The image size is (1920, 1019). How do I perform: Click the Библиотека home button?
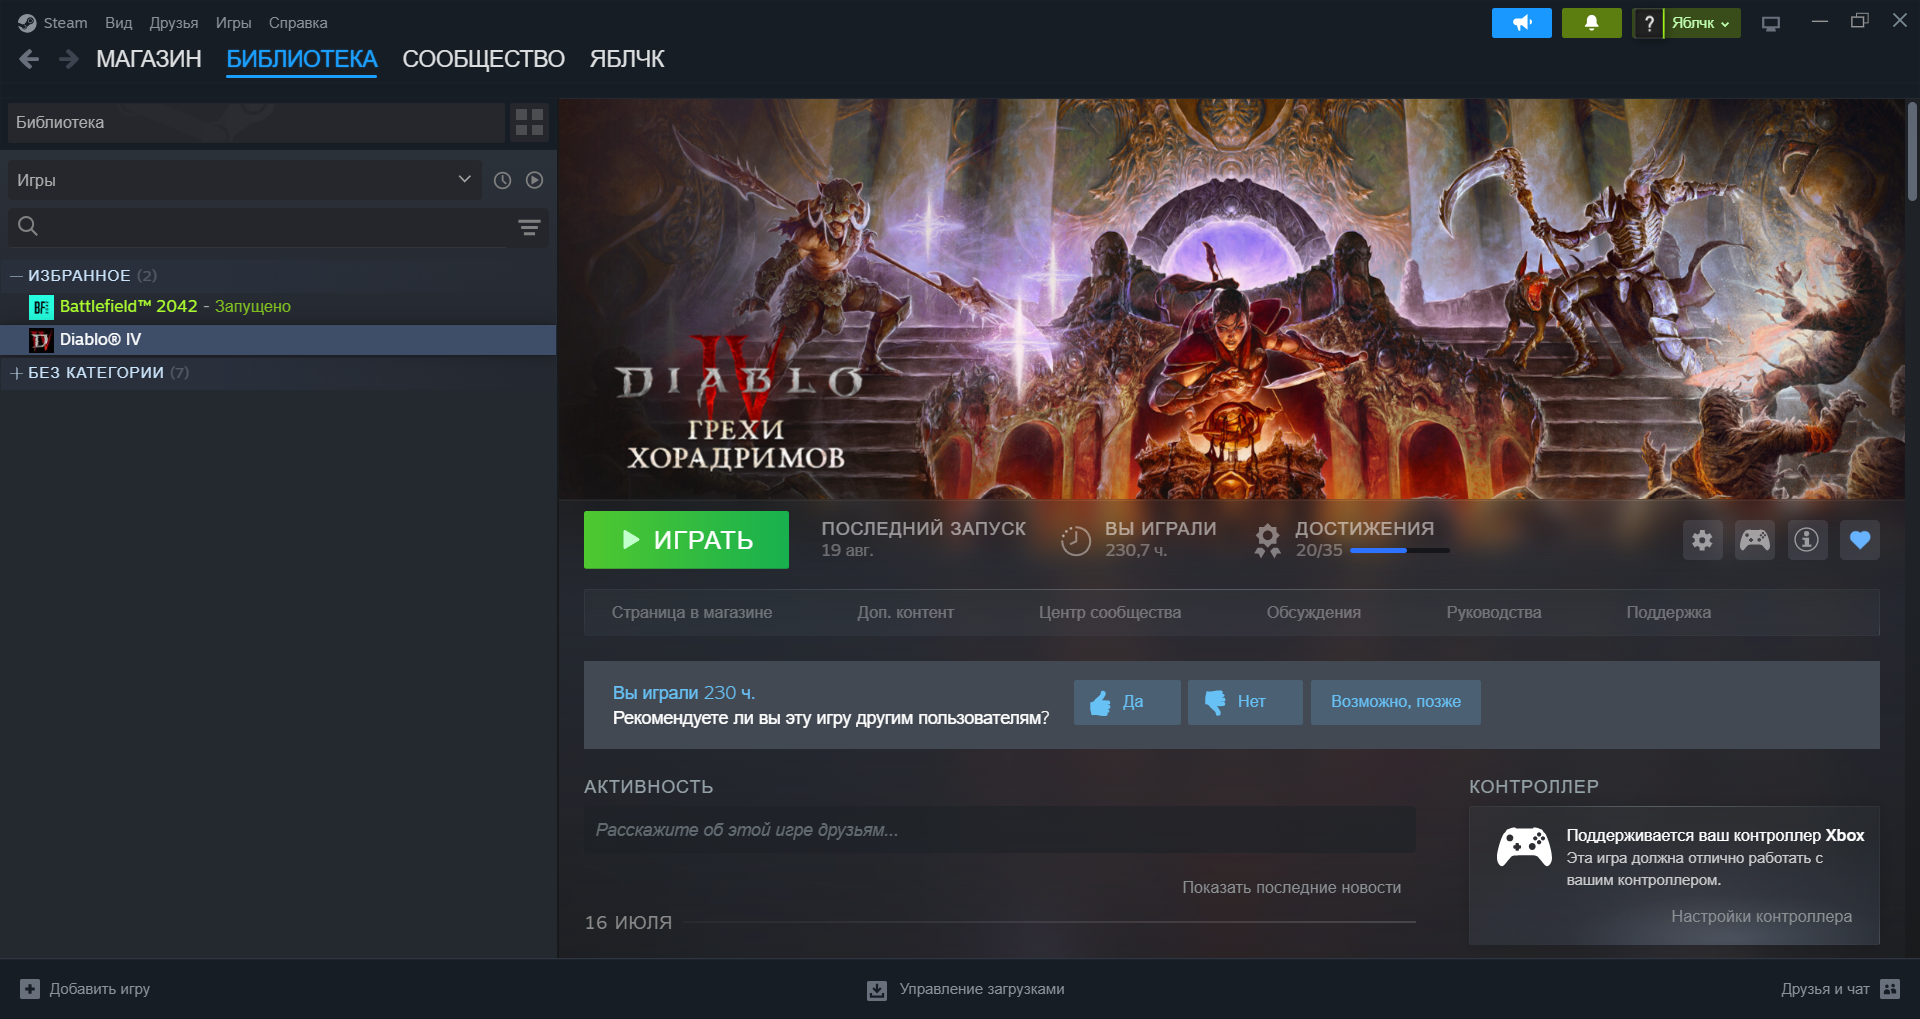pyautogui.click(x=256, y=122)
